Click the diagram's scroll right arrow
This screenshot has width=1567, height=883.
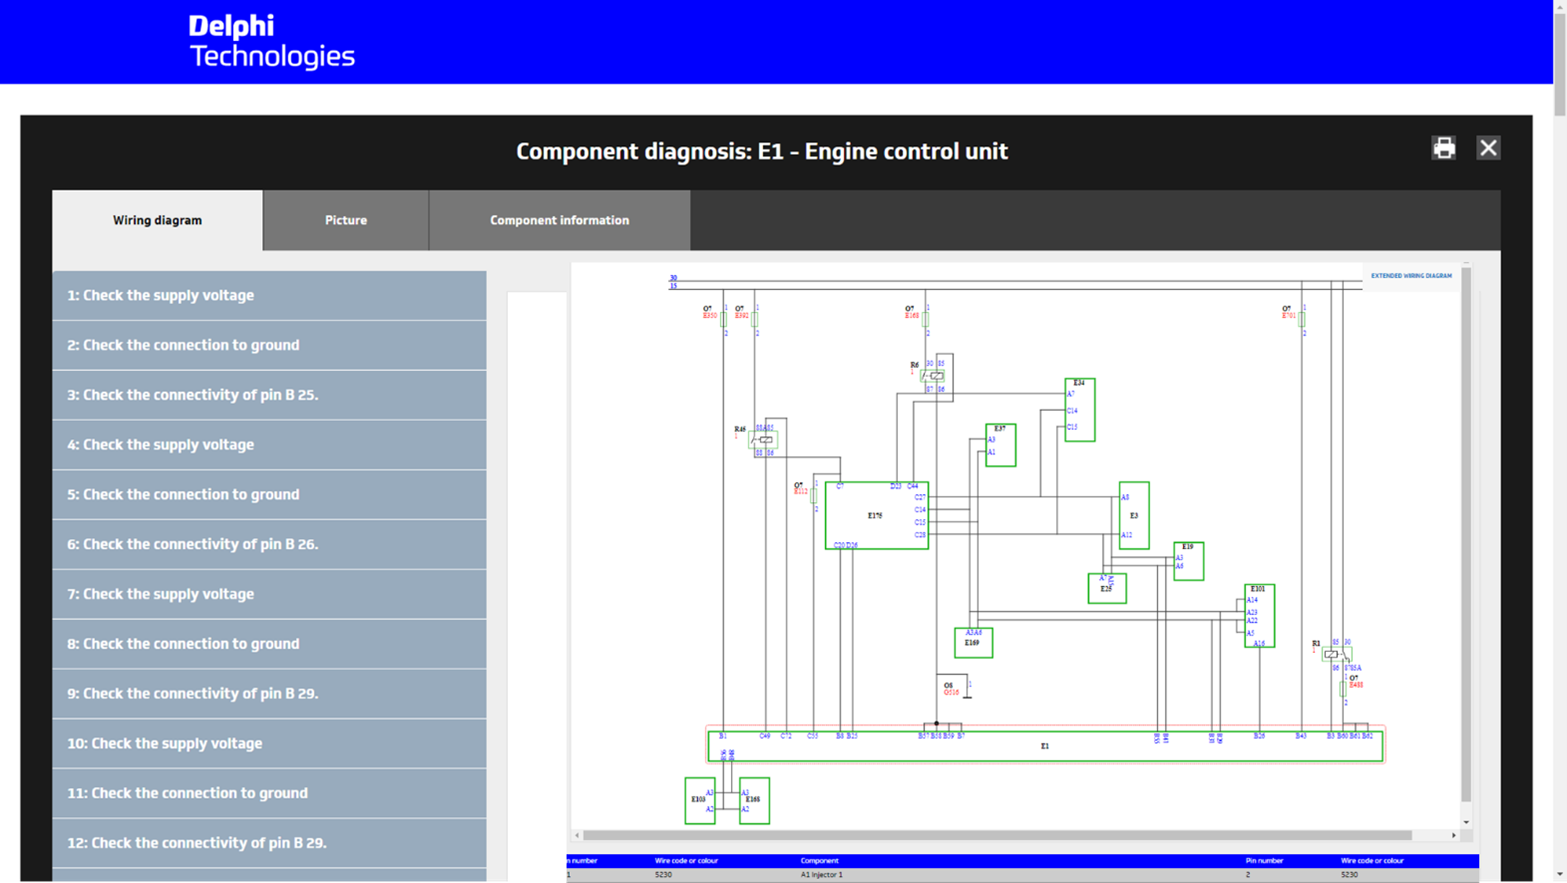[x=1453, y=835]
